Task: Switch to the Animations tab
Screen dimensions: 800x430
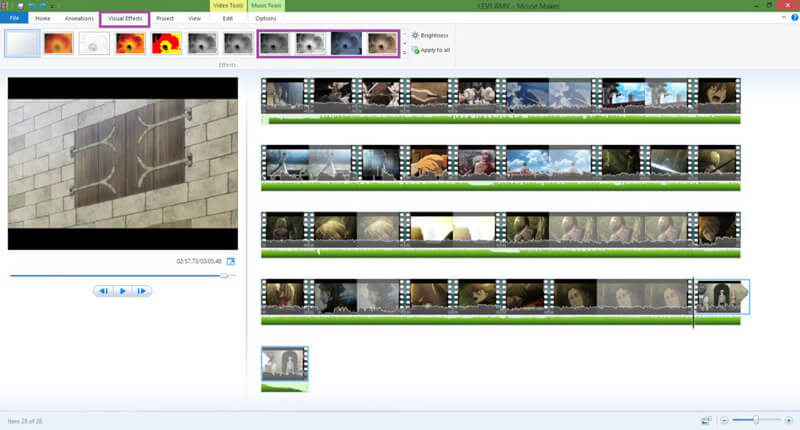Action: [x=79, y=18]
